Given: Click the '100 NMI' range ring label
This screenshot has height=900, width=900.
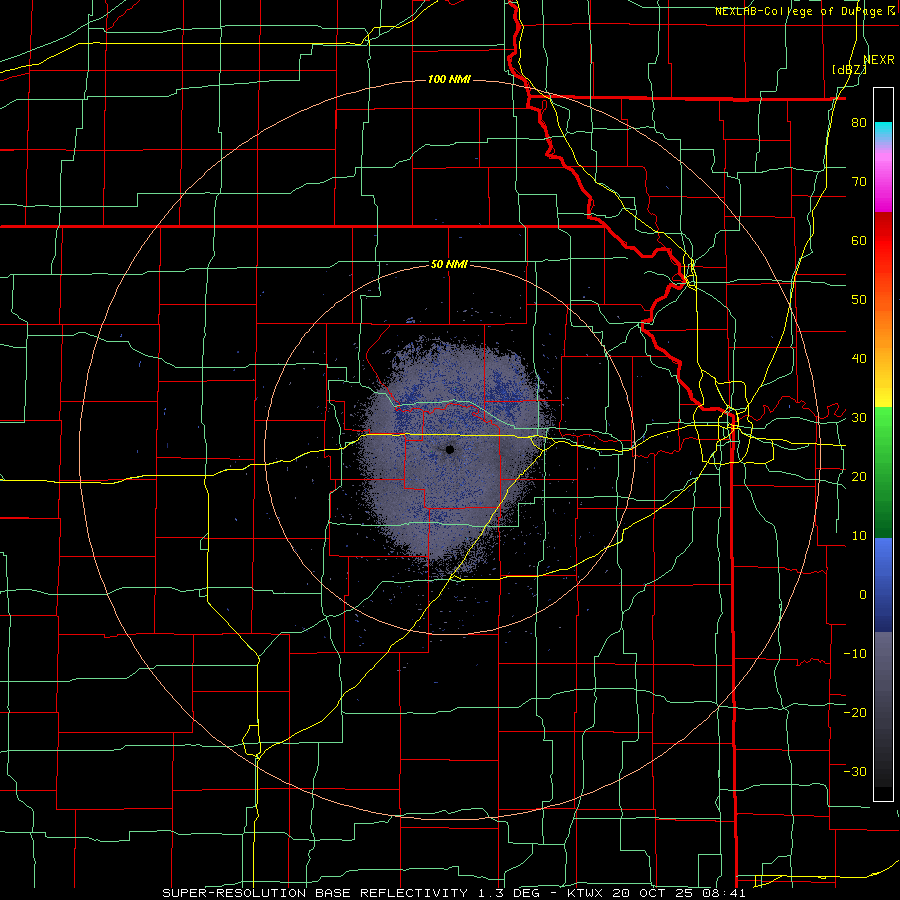Looking at the screenshot, I should (449, 79).
